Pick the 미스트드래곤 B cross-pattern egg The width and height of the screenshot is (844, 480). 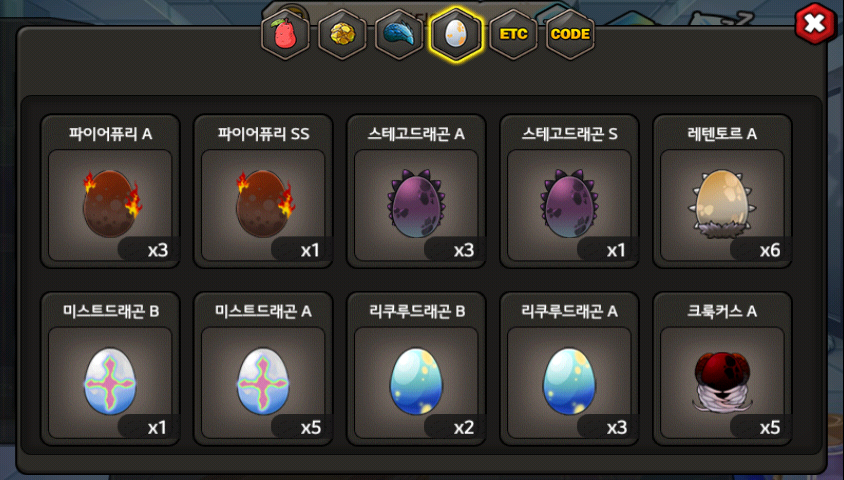tap(110, 369)
